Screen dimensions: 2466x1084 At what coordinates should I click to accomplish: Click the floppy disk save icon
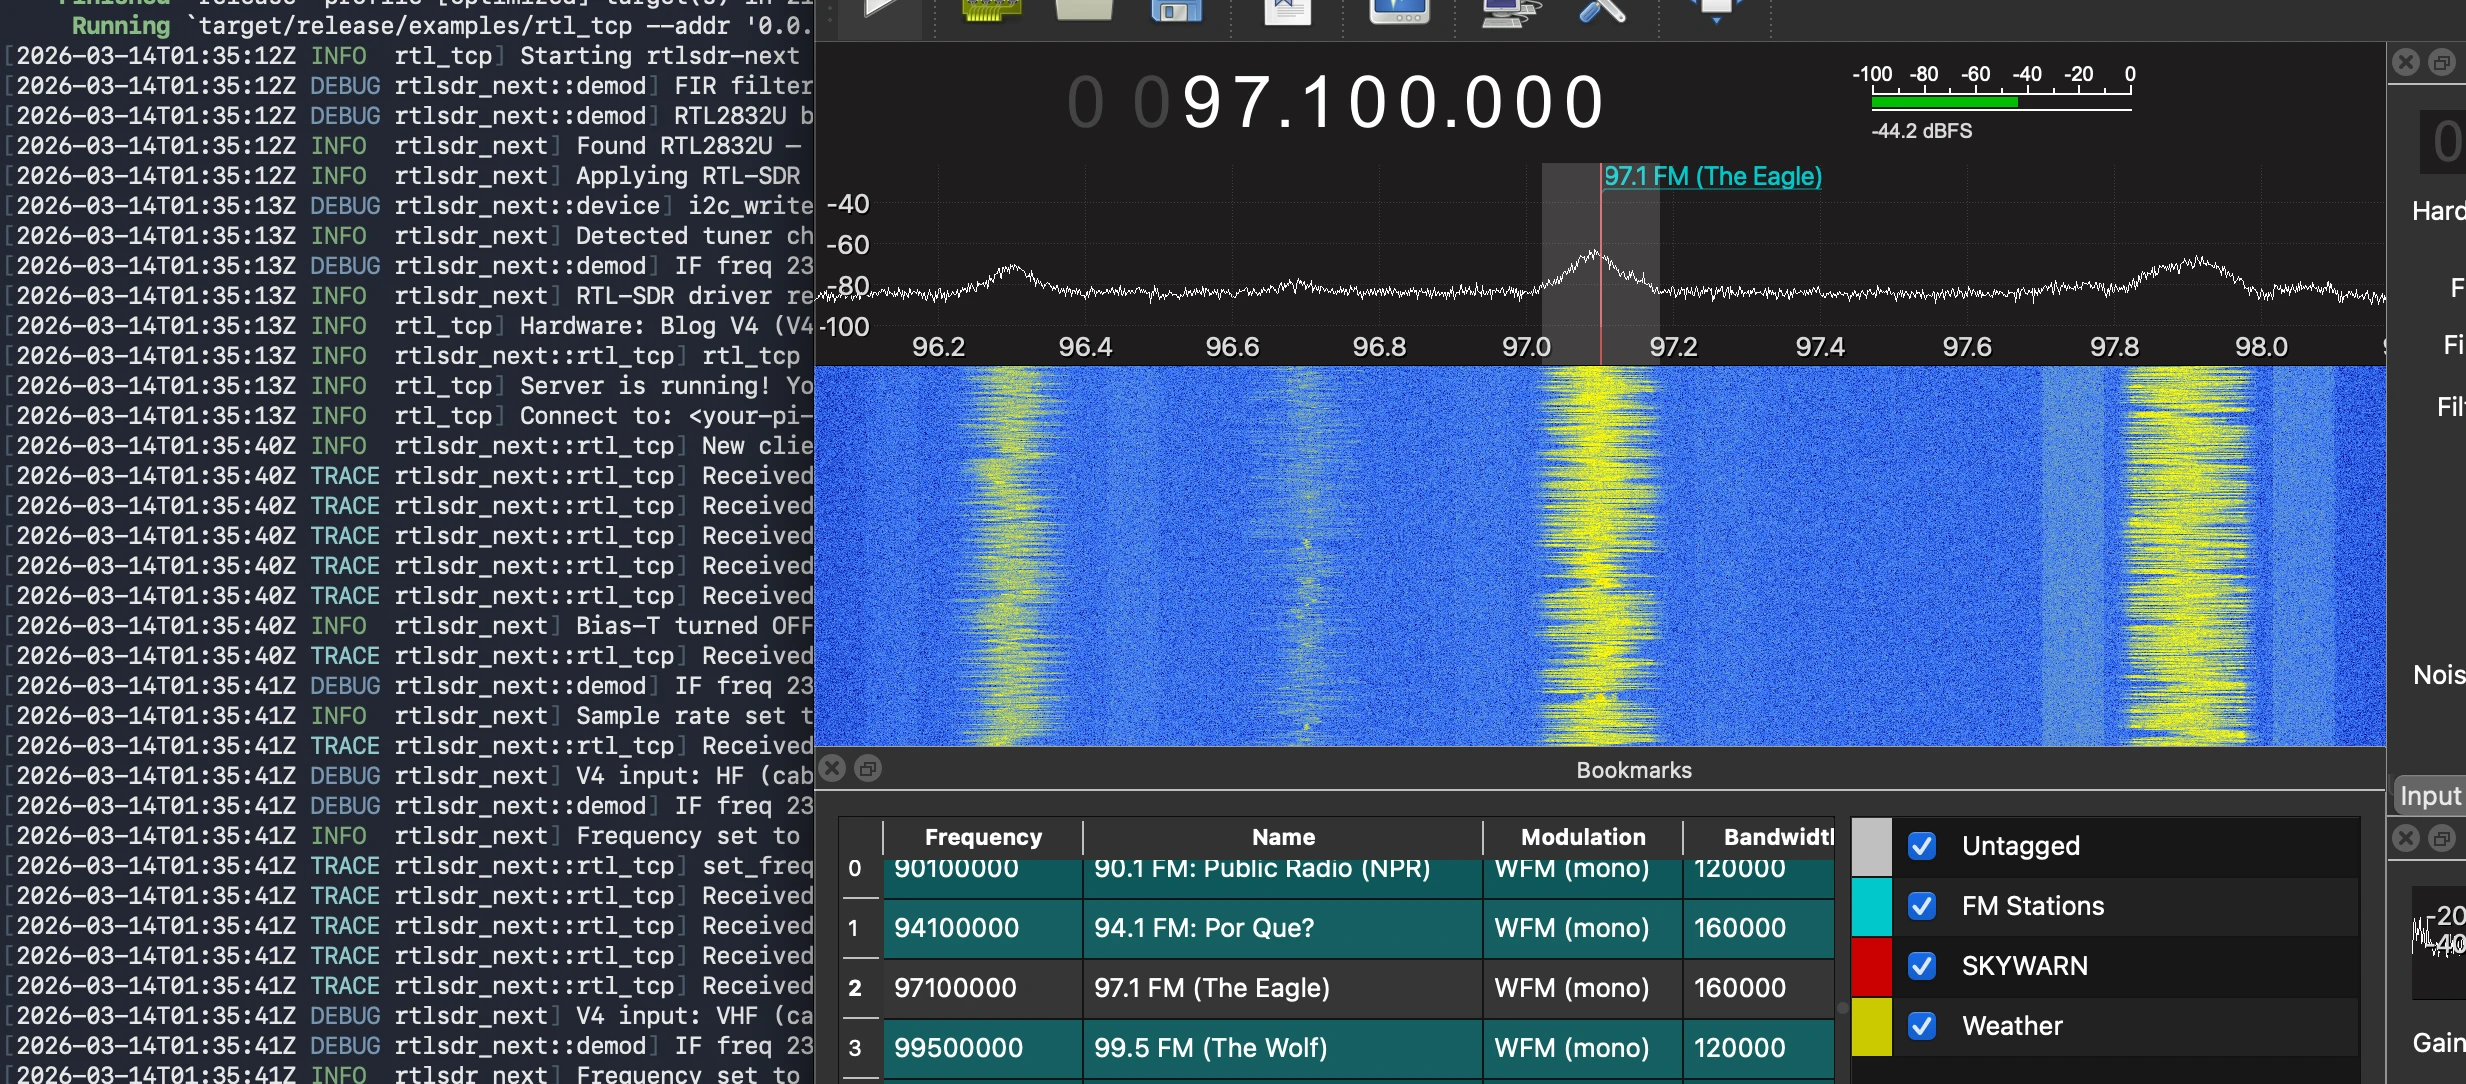[x=1178, y=13]
